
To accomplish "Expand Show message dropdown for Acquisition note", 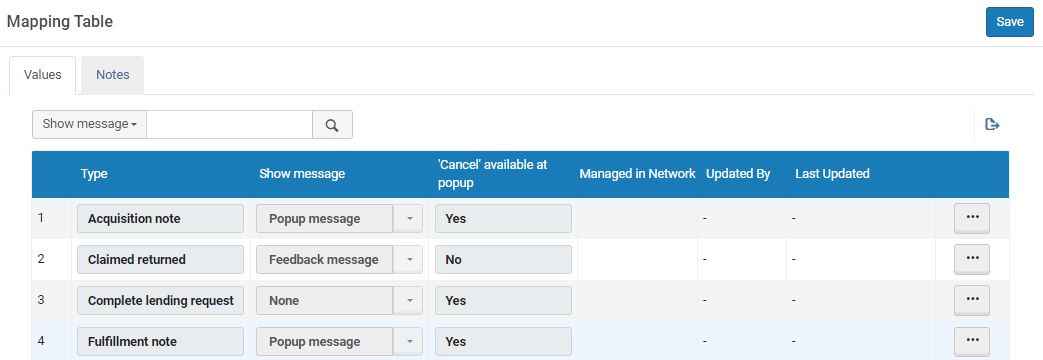I will coord(408,218).
